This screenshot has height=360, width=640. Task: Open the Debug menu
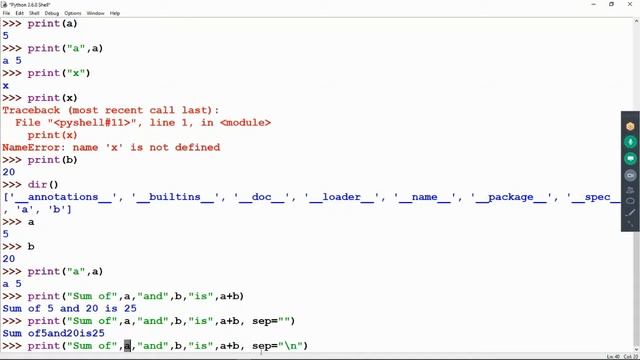[52, 13]
